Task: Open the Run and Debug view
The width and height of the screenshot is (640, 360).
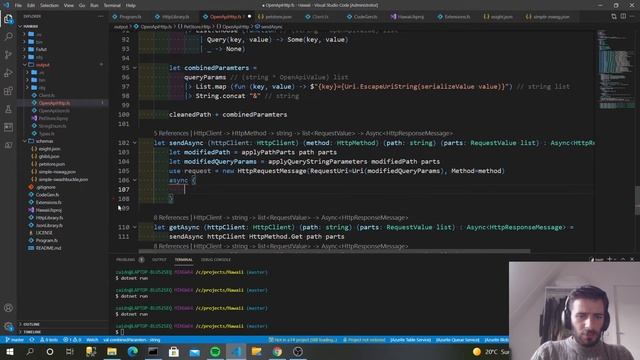Action: pyautogui.click(x=8, y=73)
